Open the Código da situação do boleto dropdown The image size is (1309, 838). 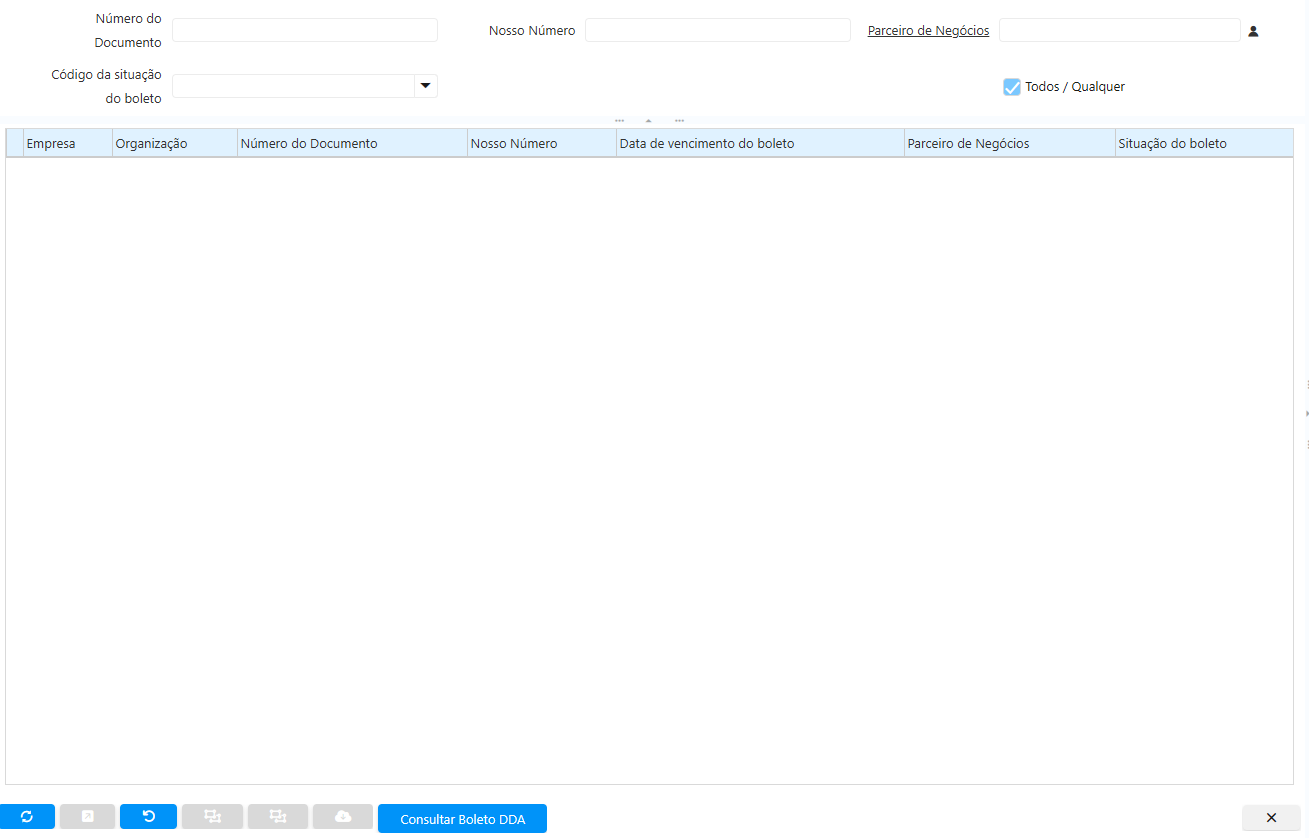[x=426, y=86]
